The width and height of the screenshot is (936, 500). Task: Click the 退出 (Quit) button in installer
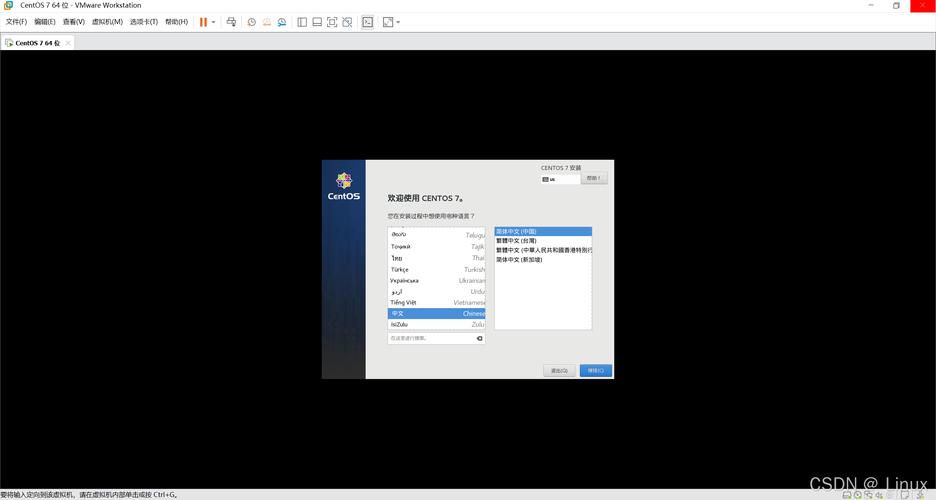coord(559,370)
